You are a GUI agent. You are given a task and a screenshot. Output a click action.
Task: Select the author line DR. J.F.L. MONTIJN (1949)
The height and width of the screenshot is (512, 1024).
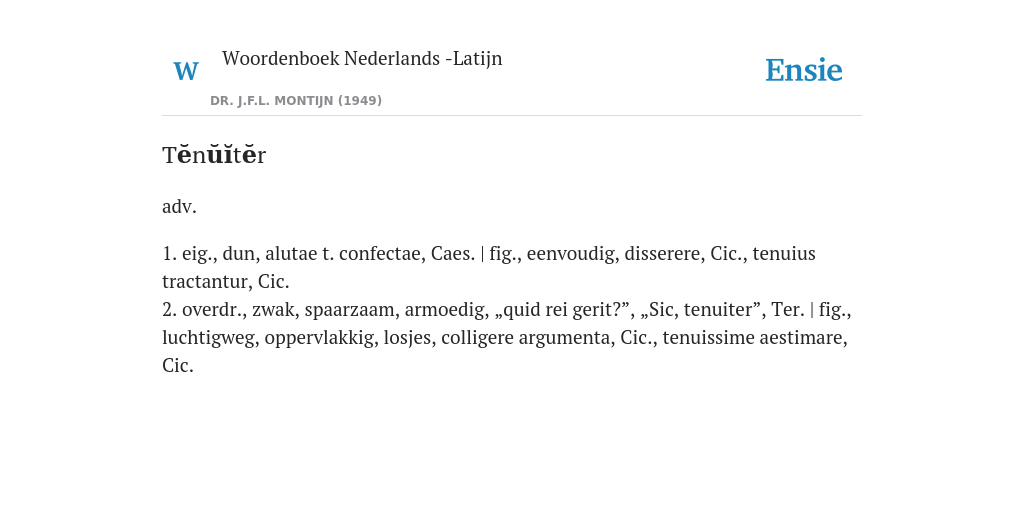click(296, 101)
